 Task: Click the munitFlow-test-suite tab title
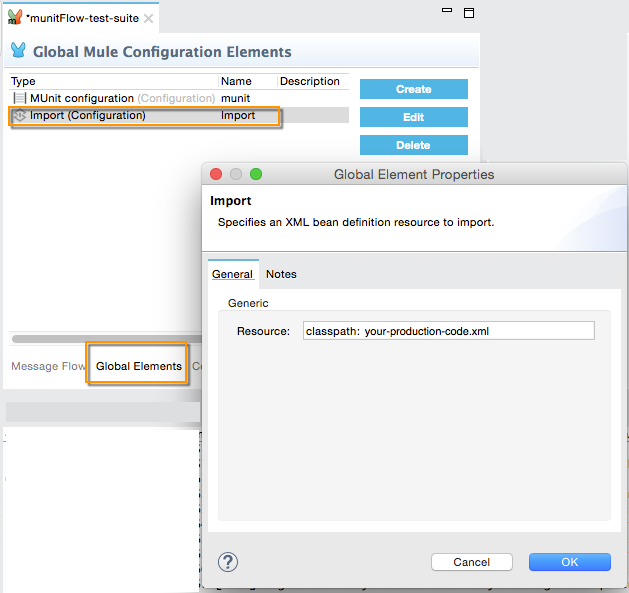(83, 18)
